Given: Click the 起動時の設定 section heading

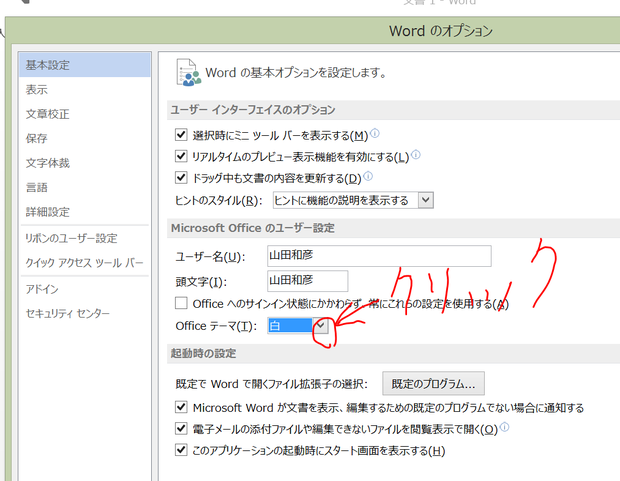Looking at the screenshot, I should point(203,353).
